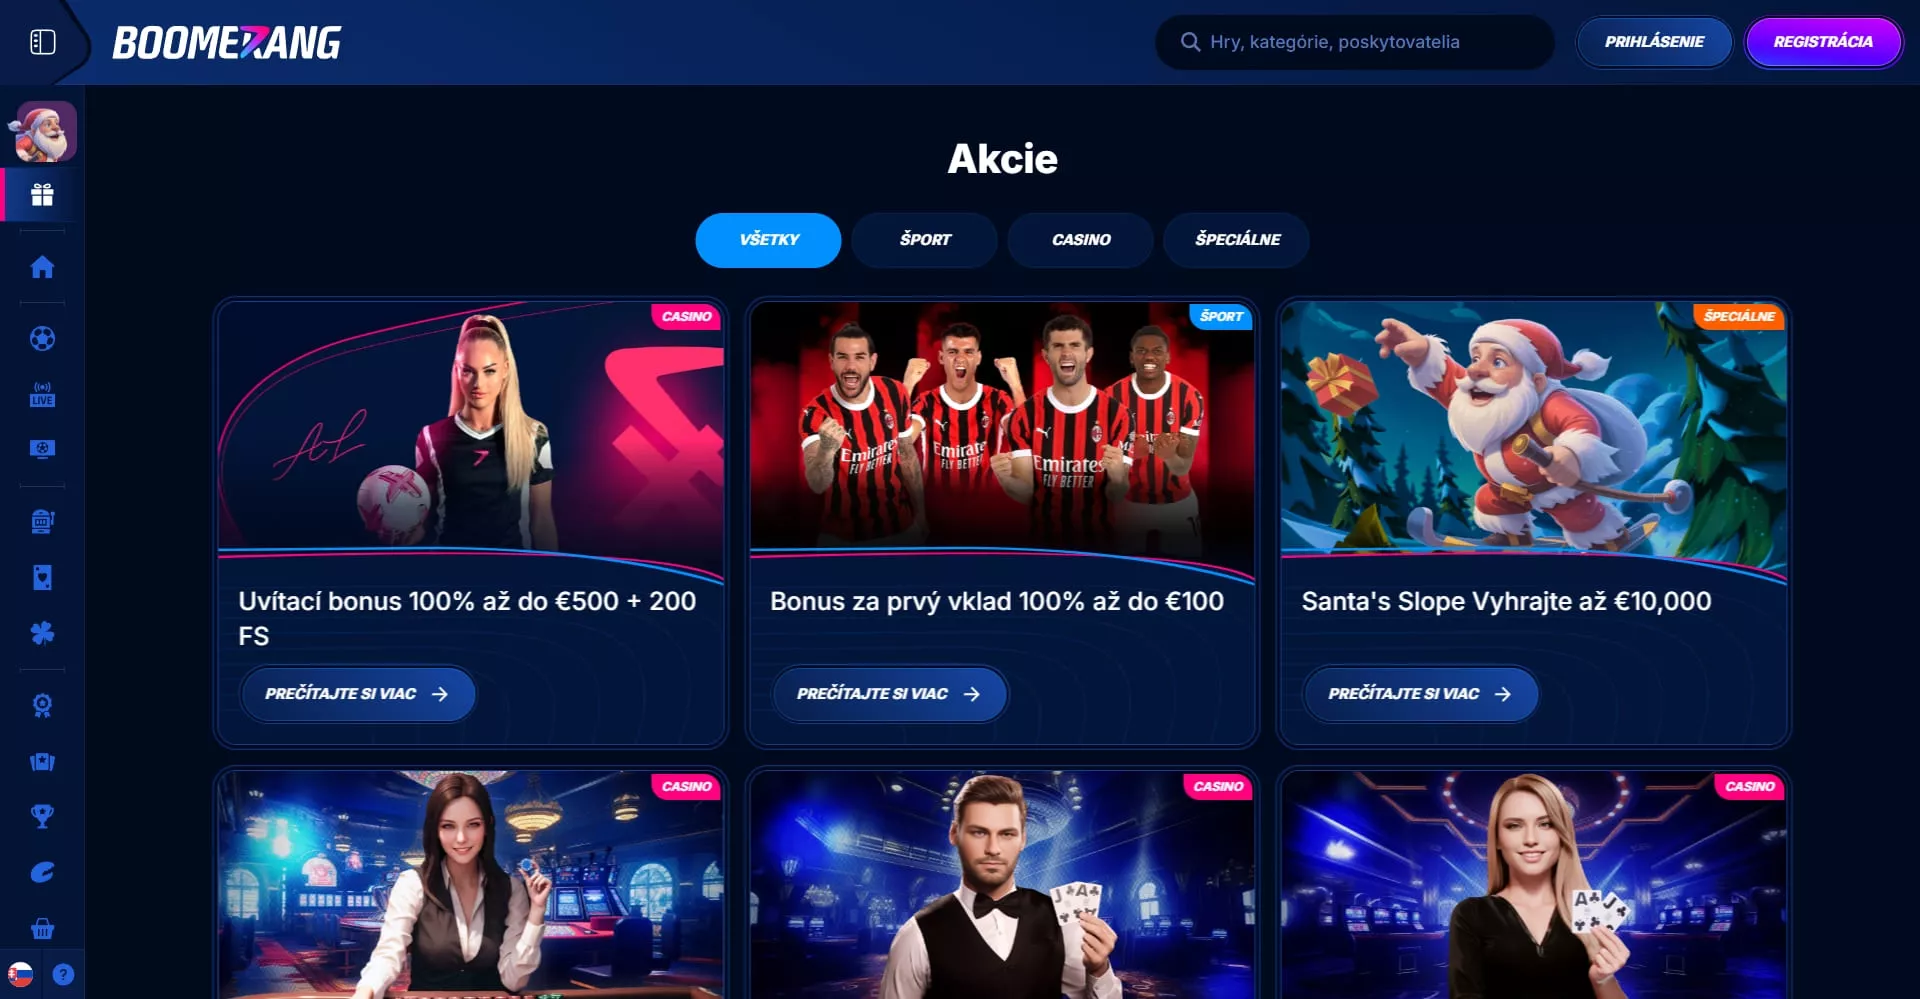Viewport: 1920px width, 999px height.
Task: Open the slot machine casino icon
Action: pos(42,521)
